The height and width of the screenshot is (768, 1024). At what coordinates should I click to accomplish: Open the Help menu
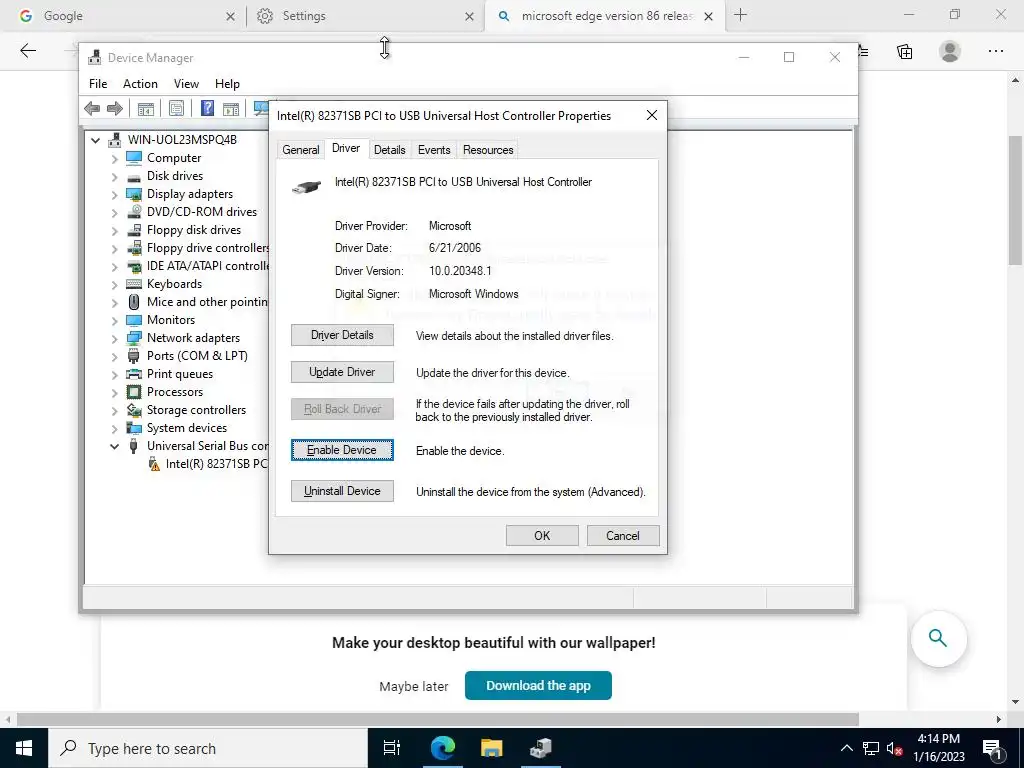click(x=227, y=84)
